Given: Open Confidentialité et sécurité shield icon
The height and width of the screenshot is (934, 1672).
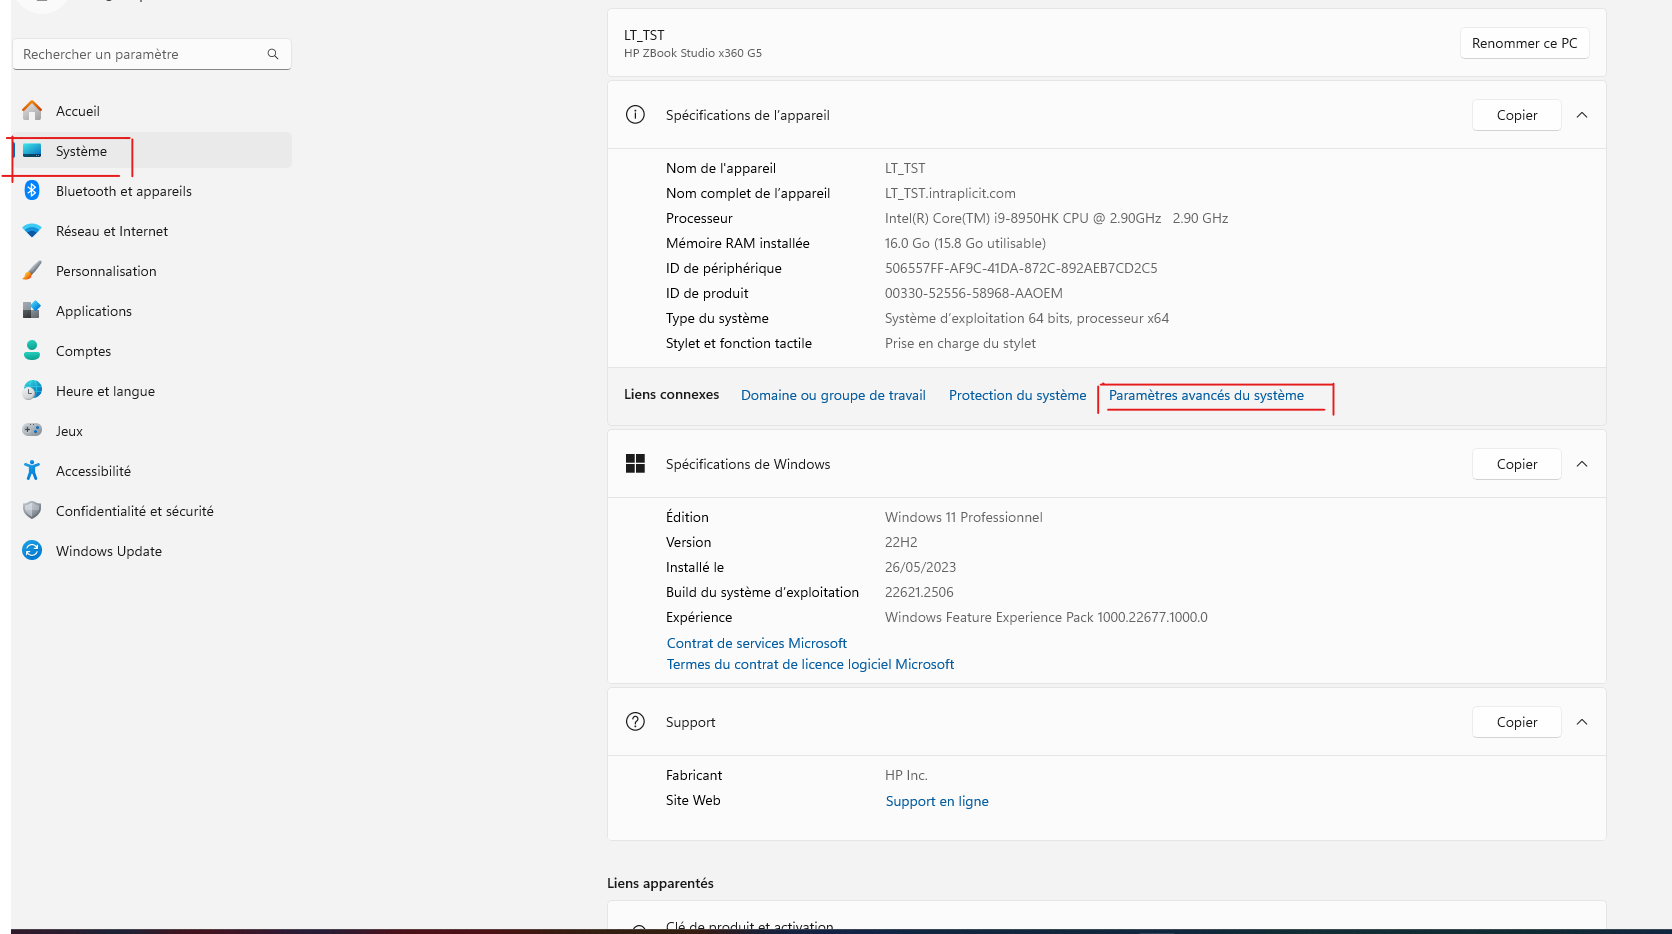Looking at the screenshot, I should tap(32, 510).
